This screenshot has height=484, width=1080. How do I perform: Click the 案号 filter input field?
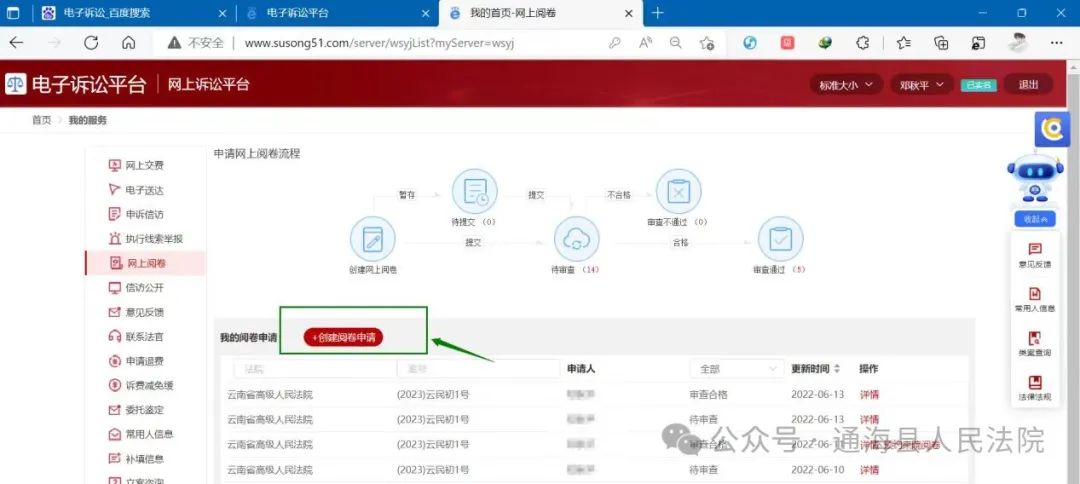point(478,369)
